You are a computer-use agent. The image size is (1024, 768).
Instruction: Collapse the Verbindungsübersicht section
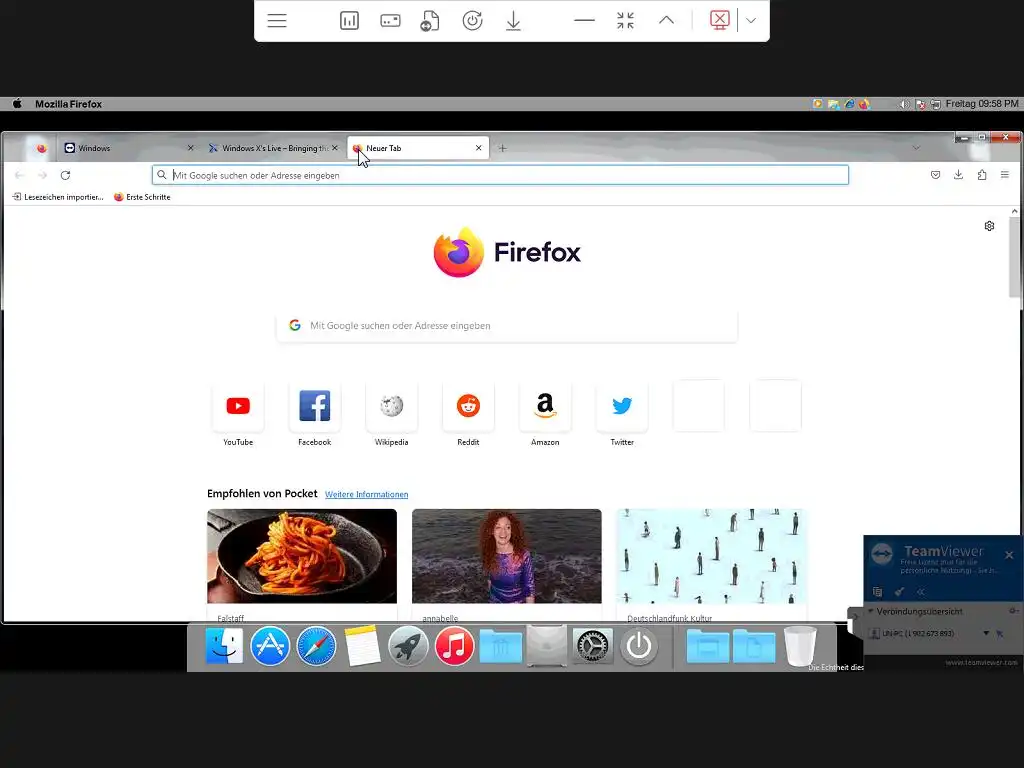click(870, 611)
